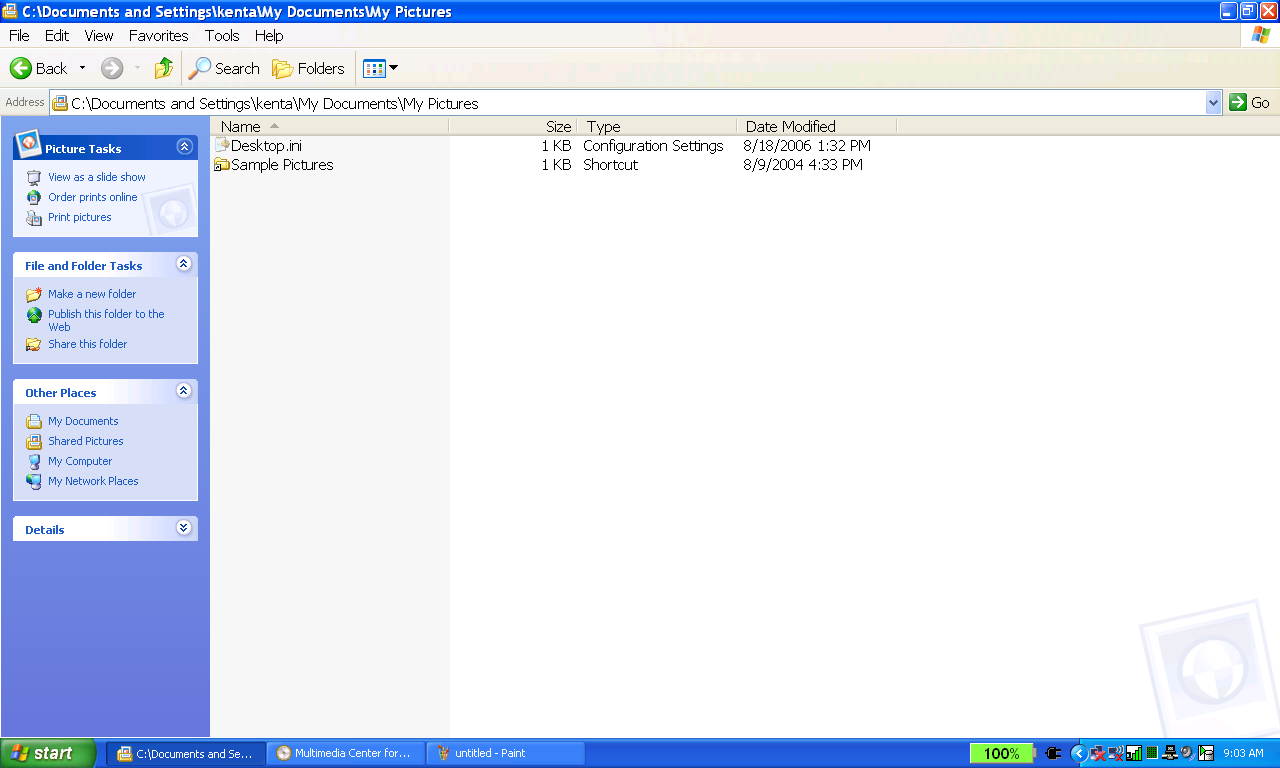Click the My Computer icon in Other Places
Viewport: 1280px width, 768px height.
pyautogui.click(x=34, y=461)
